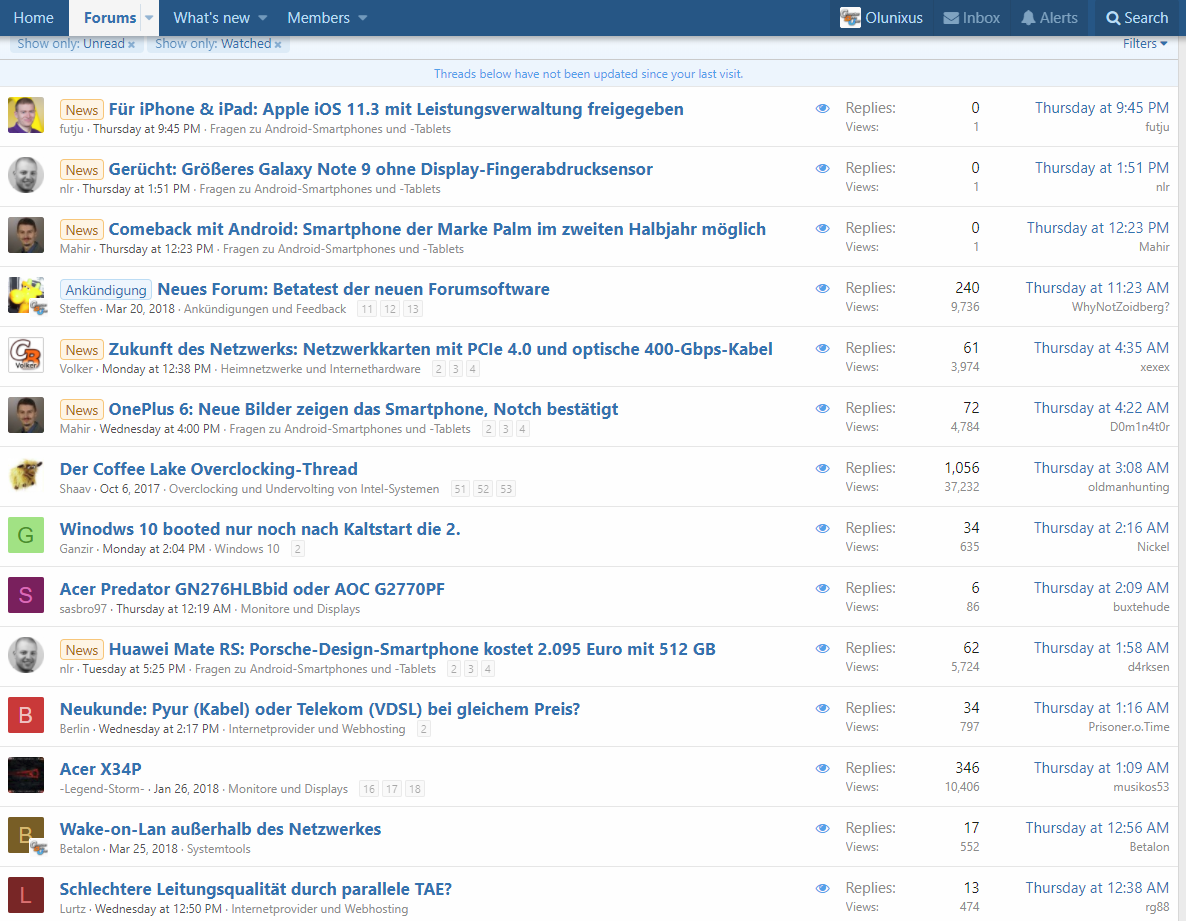
Task: Click News prefix on Huawei Mate RS thread
Action: 82,650
